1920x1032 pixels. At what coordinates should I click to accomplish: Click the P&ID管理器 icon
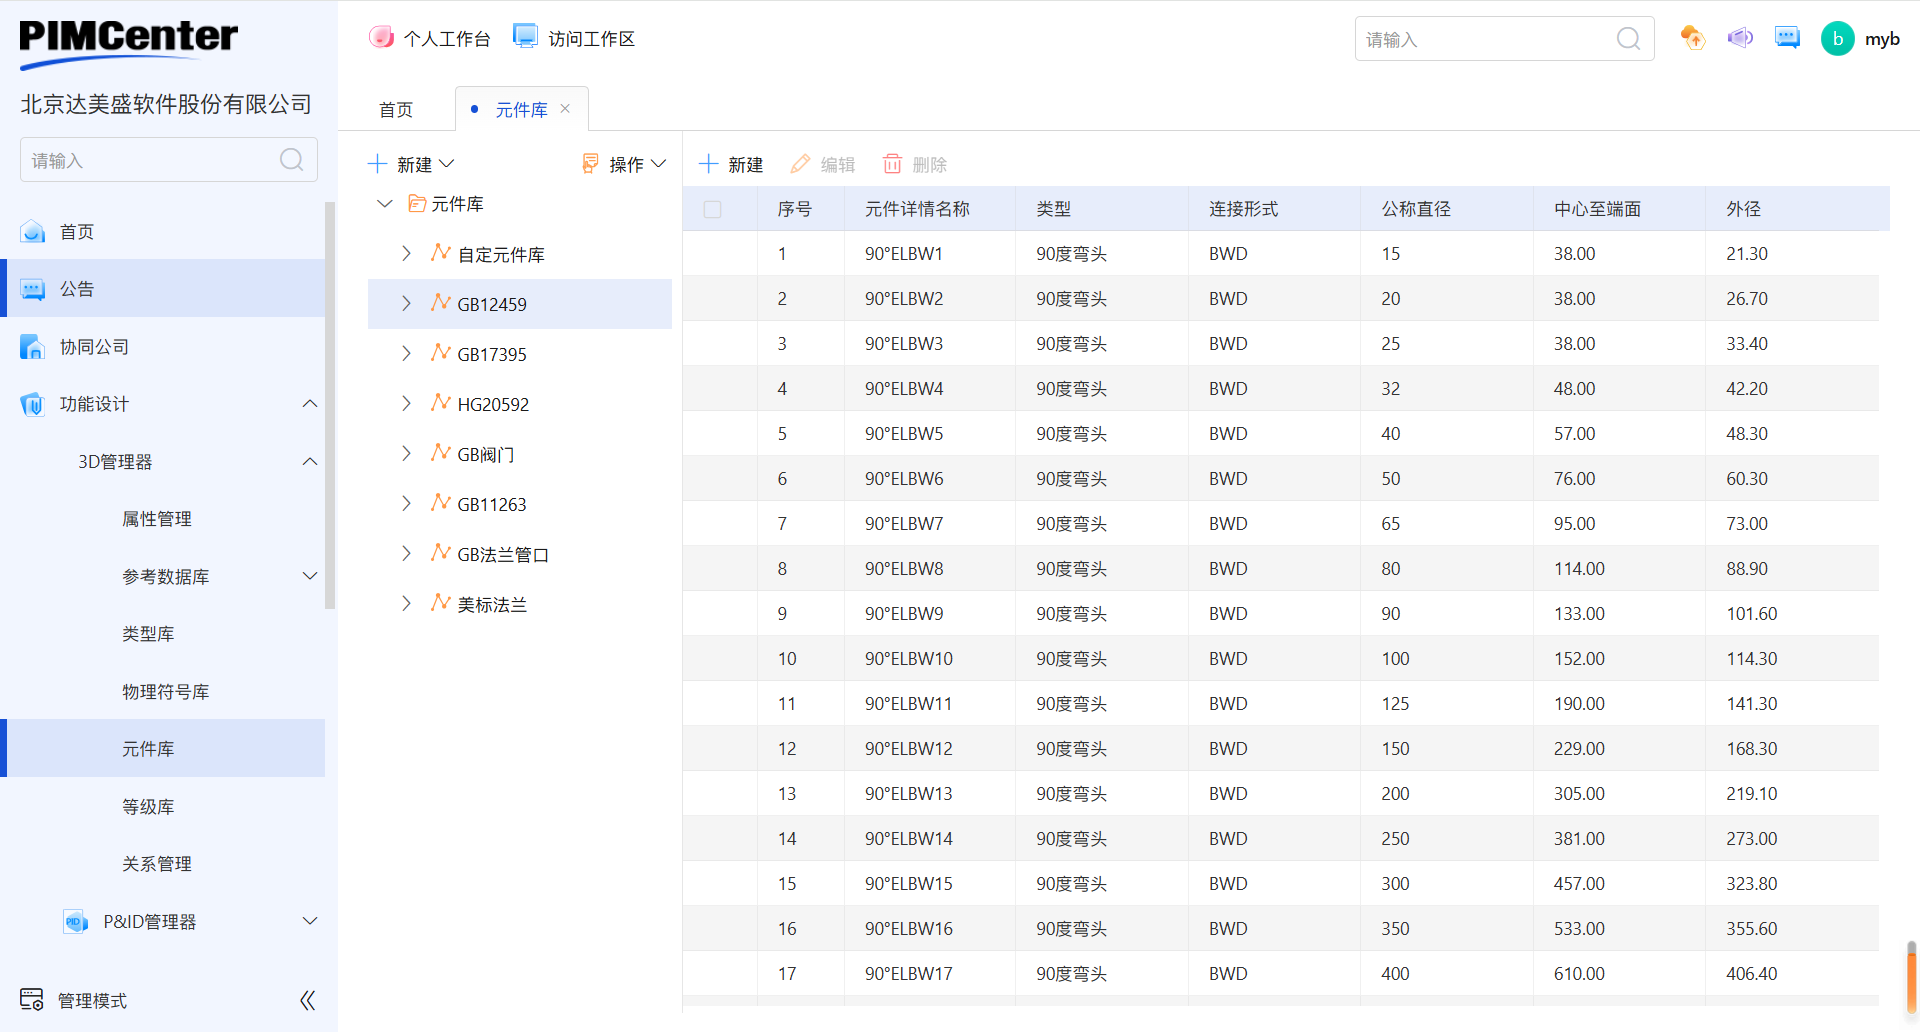(76, 922)
